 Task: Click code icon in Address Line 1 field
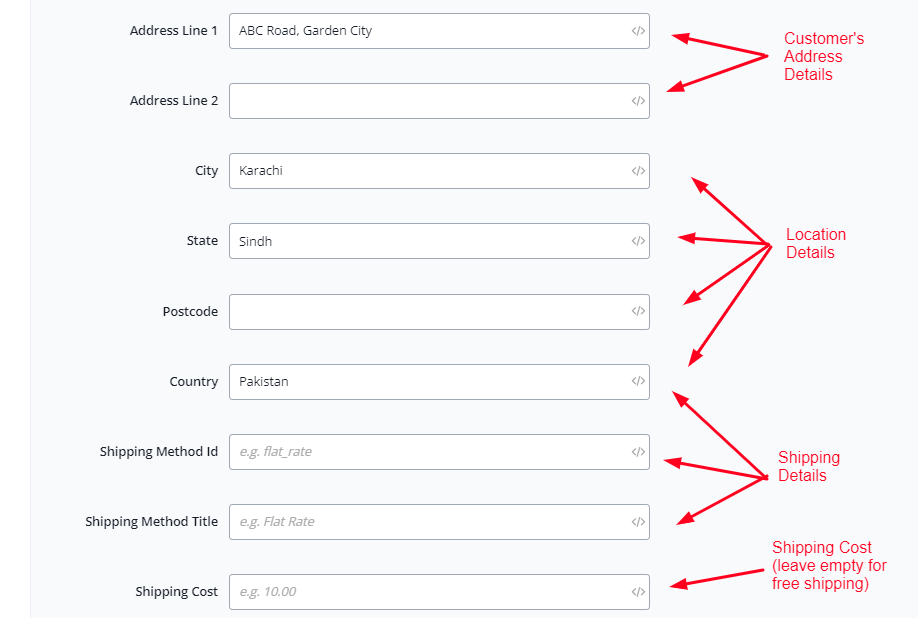[x=638, y=31]
